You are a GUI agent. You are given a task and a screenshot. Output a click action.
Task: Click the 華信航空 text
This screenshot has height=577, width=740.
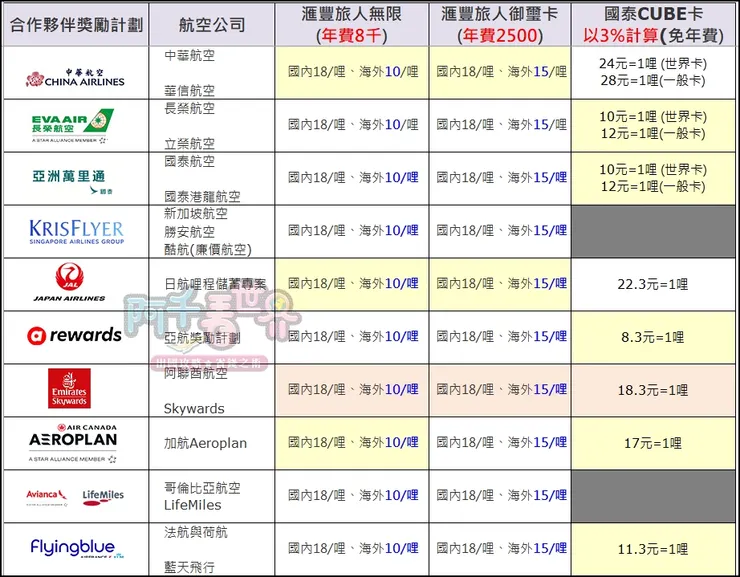(190, 91)
